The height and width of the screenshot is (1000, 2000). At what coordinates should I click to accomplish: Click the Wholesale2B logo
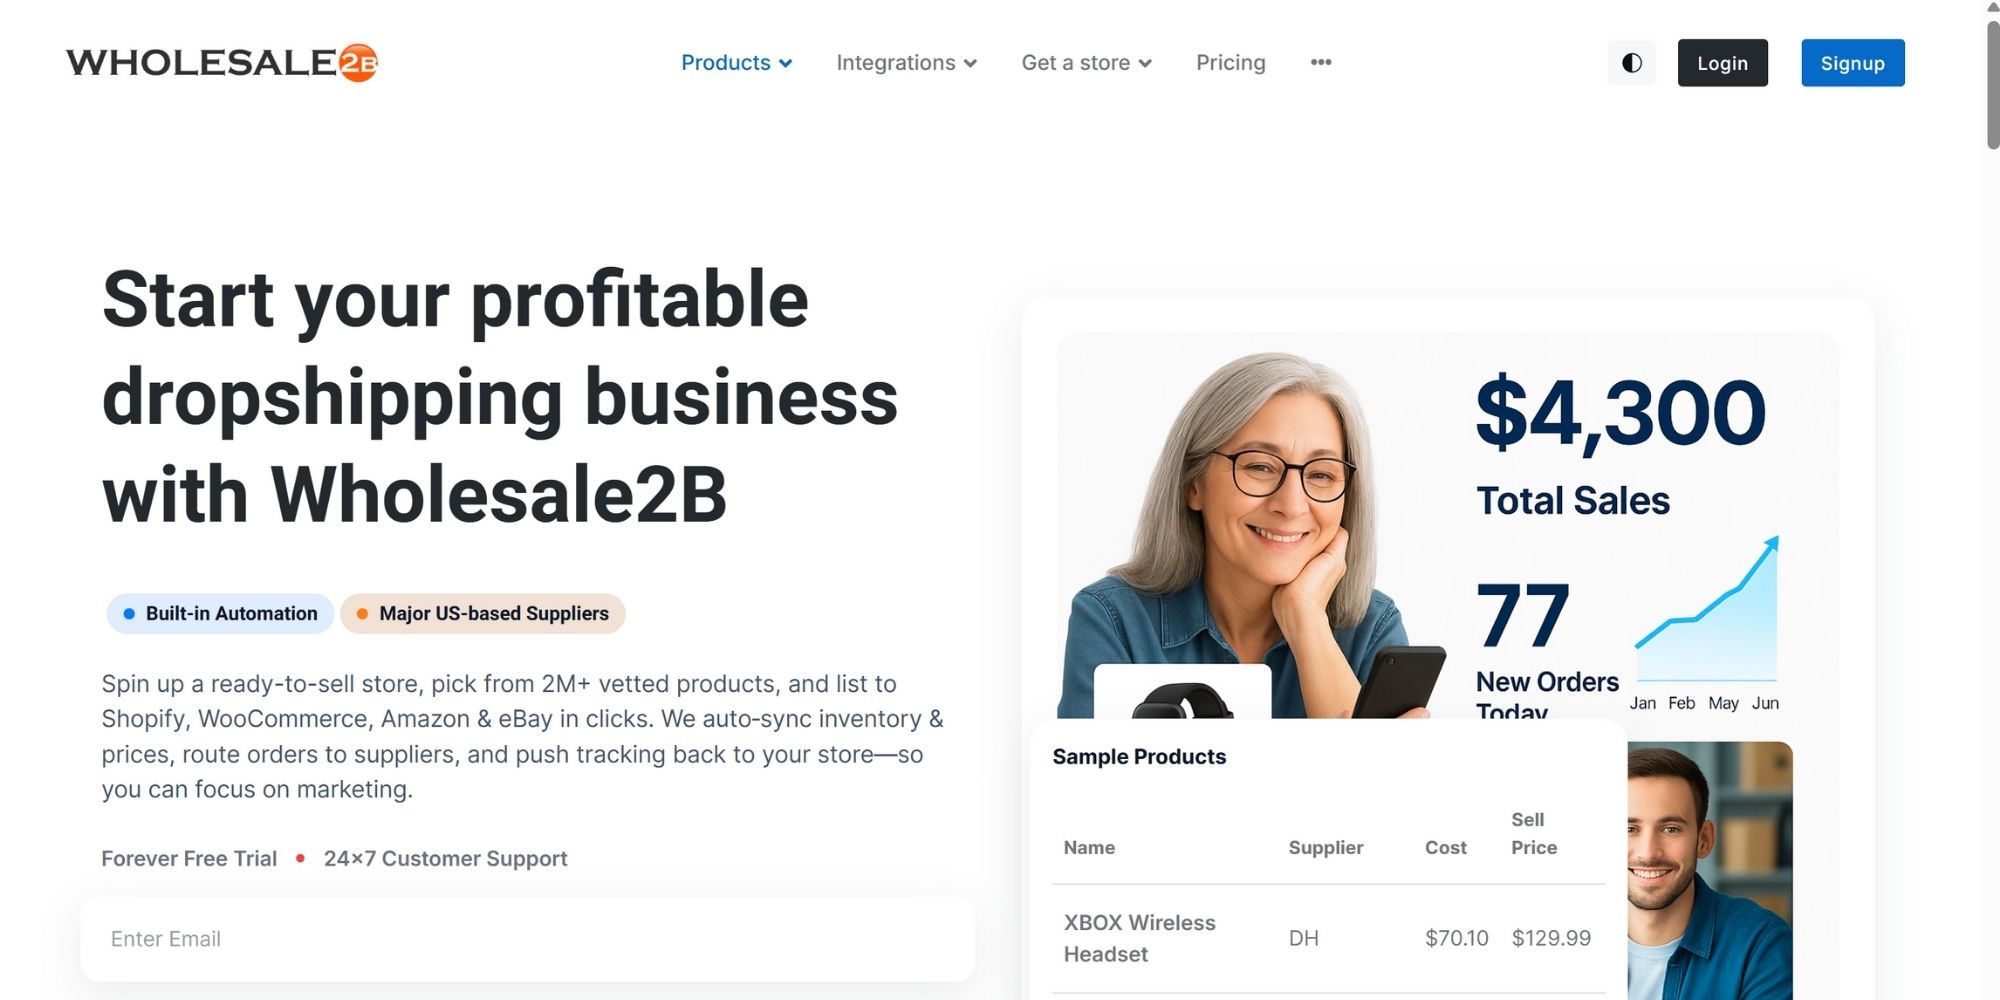pyautogui.click(x=222, y=63)
